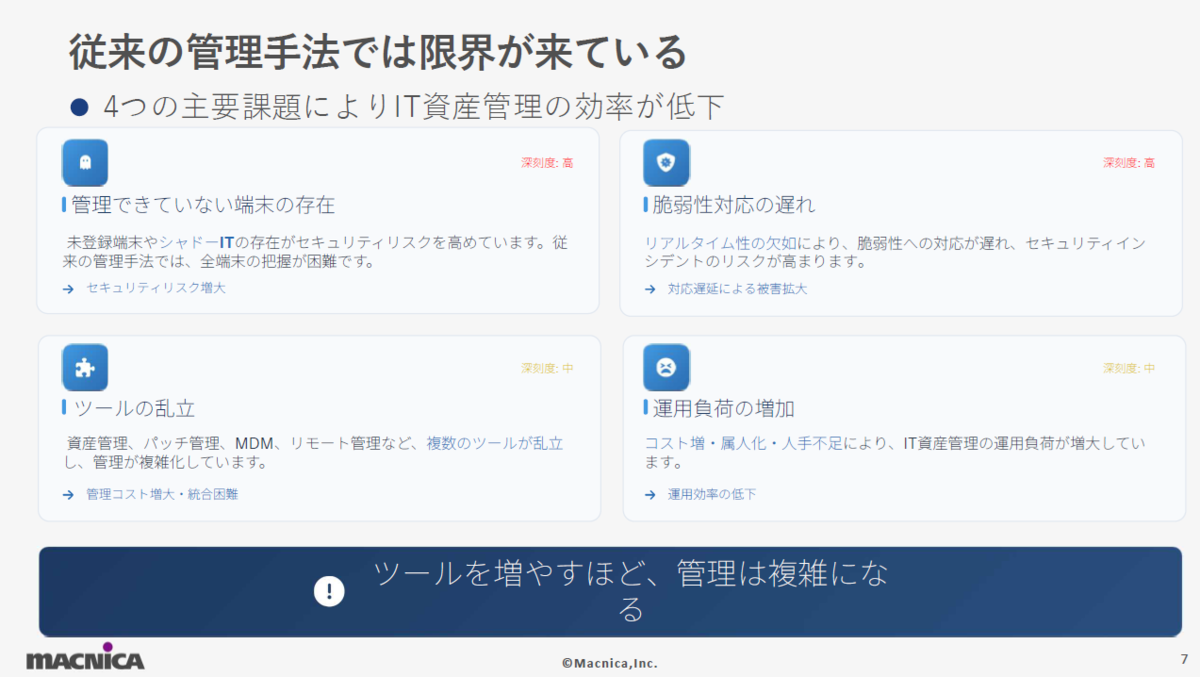The width and height of the screenshot is (1200, 677).
Task: Click the heading ツールの乱立
Action: click(x=133, y=408)
